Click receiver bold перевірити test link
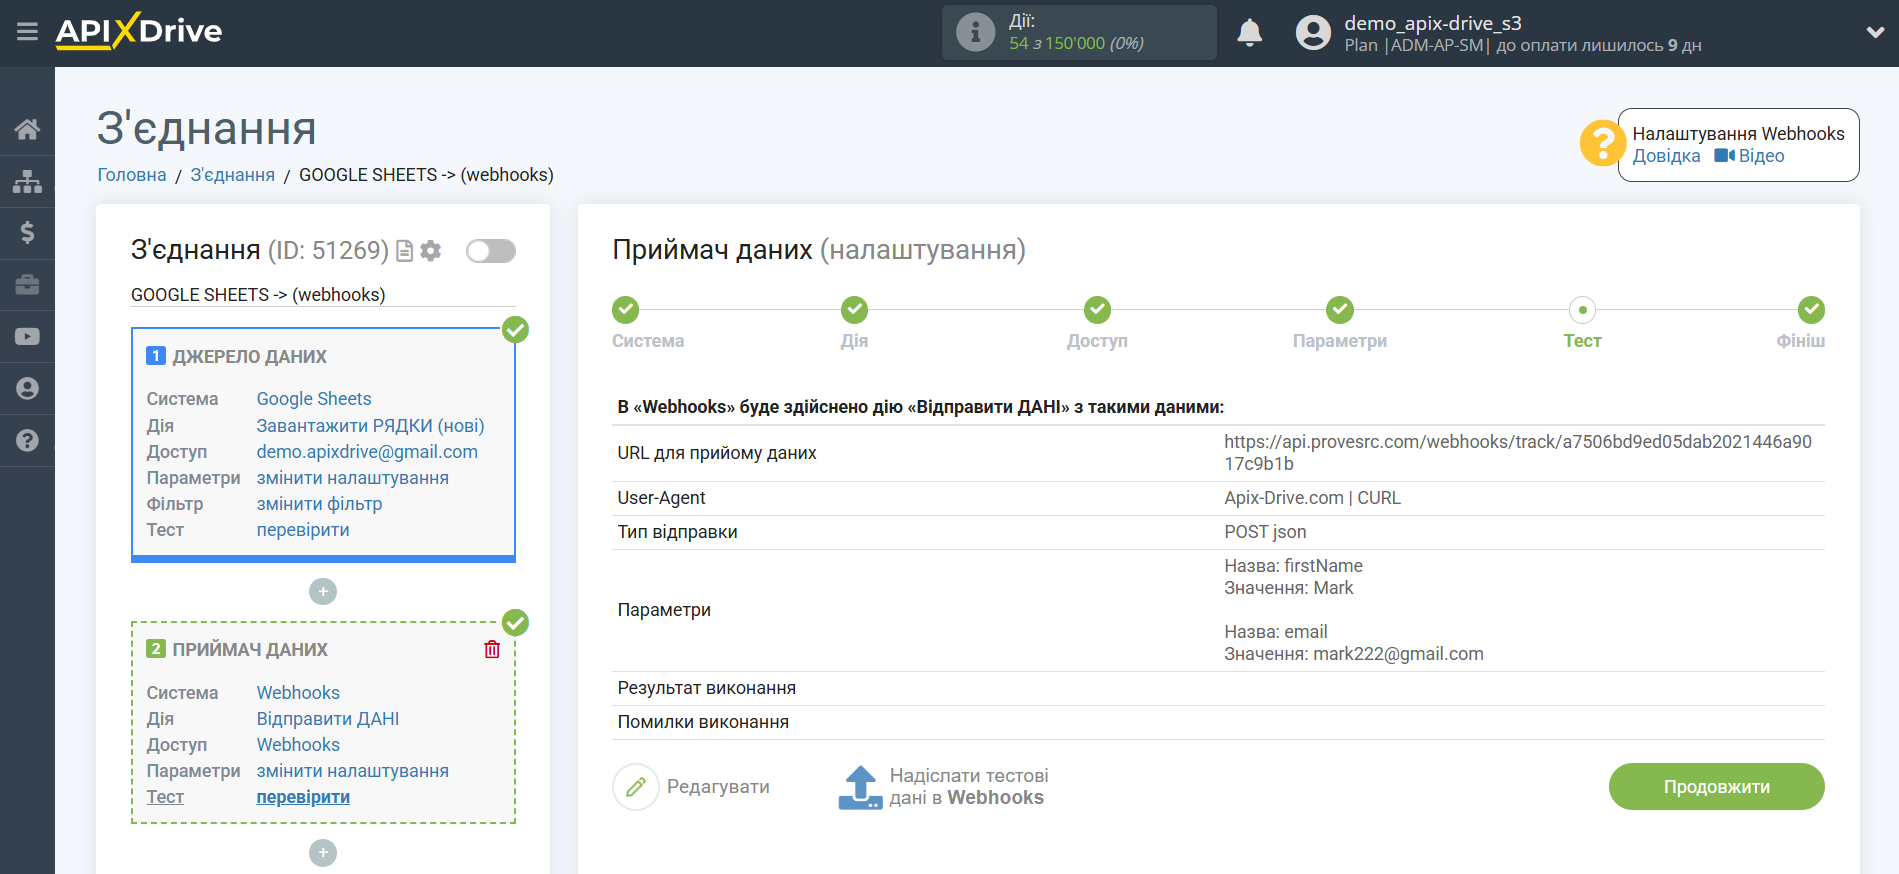This screenshot has width=1899, height=874. coord(303,797)
